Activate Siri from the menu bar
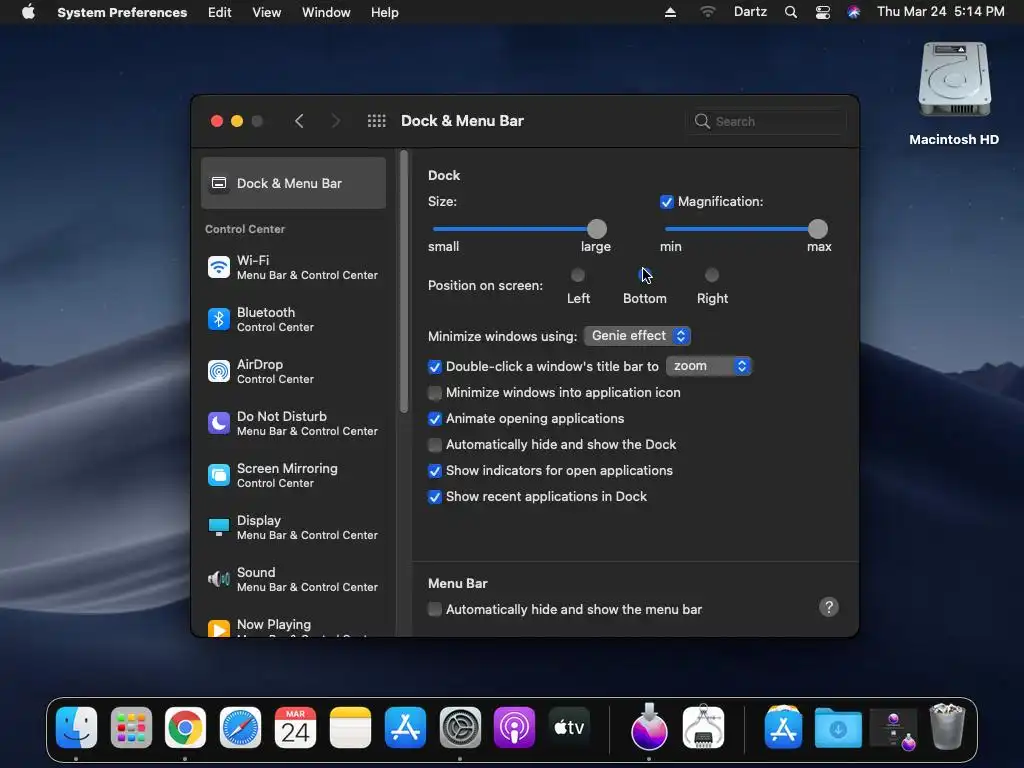Image resolution: width=1024 pixels, height=768 pixels. (854, 12)
